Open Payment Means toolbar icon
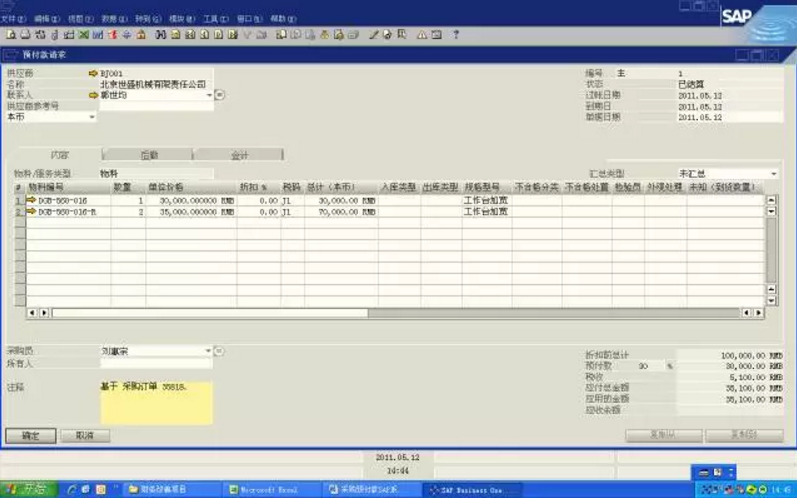Viewport: 797px width, 498px height. coord(324,35)
